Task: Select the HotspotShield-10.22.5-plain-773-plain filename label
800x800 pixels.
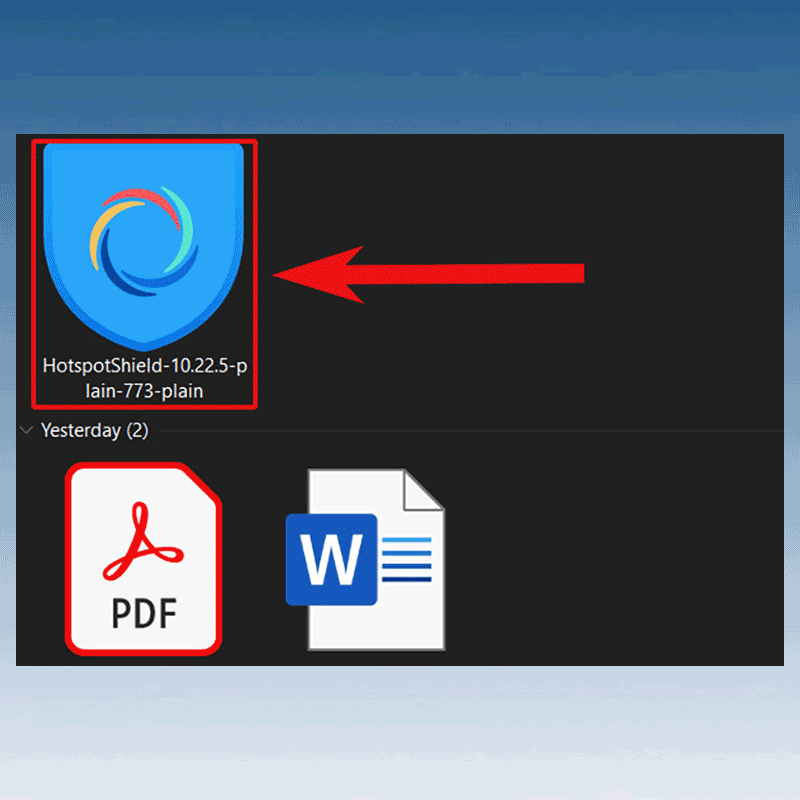Action: click(x=144, y=378)
